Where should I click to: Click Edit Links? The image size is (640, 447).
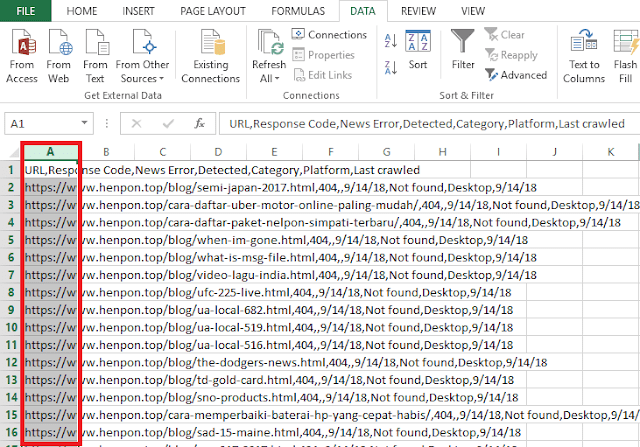click(322, 75)
